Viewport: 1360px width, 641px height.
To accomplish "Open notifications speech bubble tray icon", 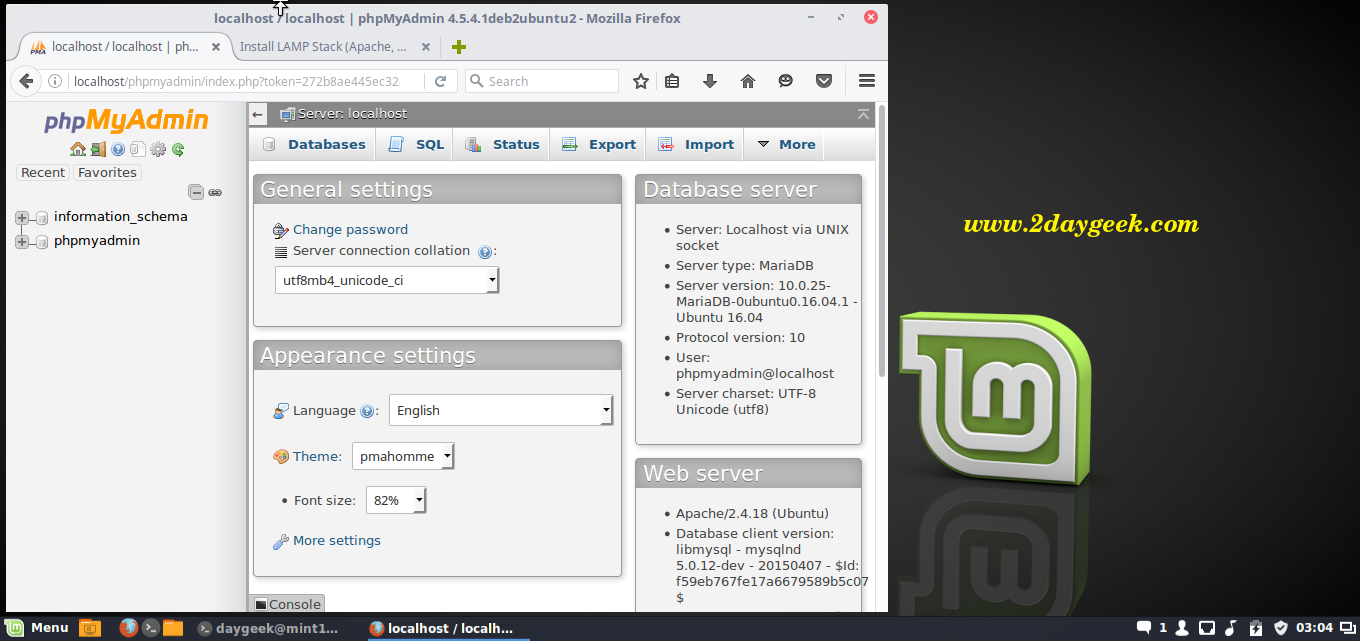I will tap(1144, 628).
